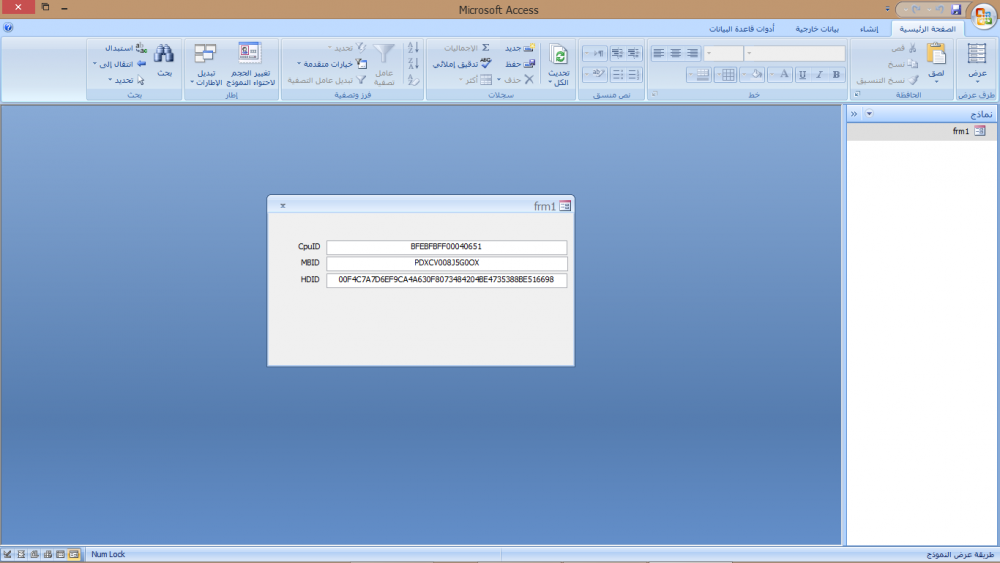
Task: Open Advanced filter options (خيارات متقدمة) dropdown
Action: tap(332, 64)
